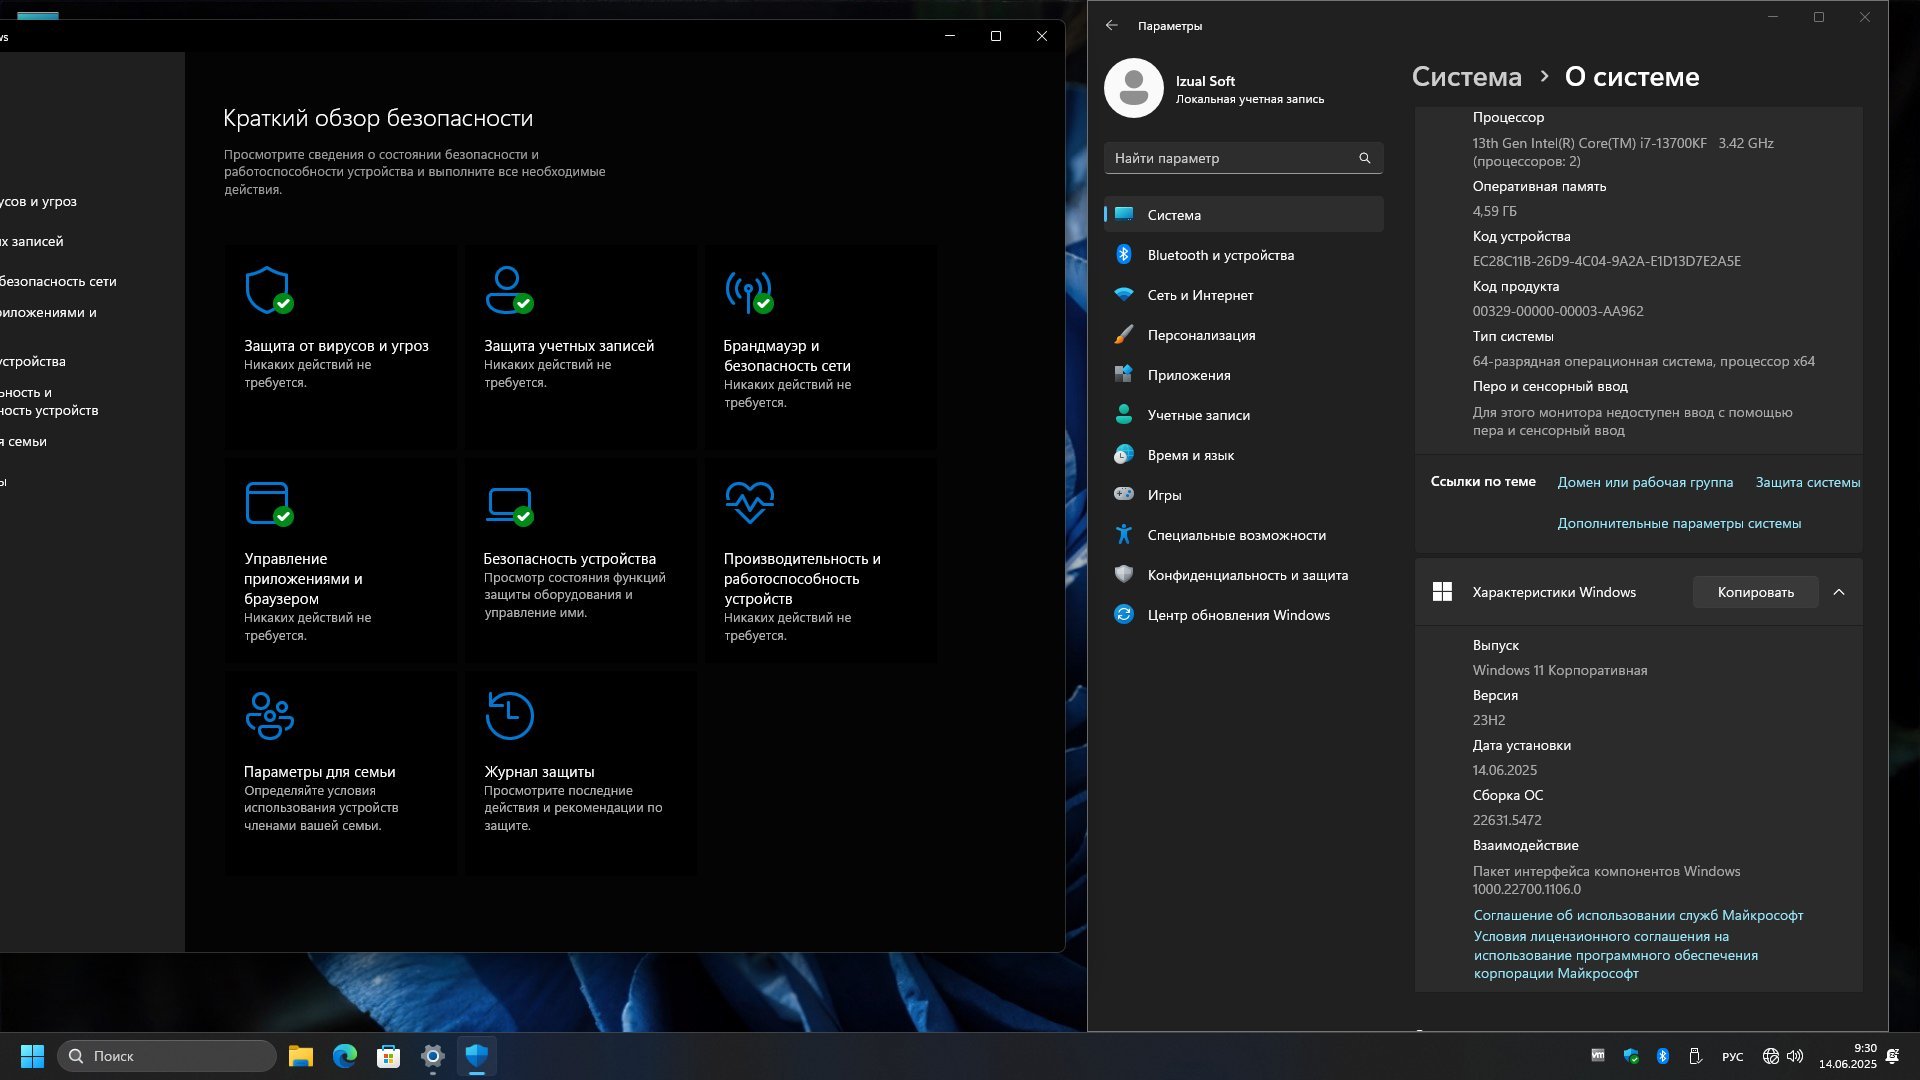Click the search magnifier in Найти параметр
Image resolution: width=1920 pixels, height=1080 pixels.
pyautogui.click(x=1365, y=158)
